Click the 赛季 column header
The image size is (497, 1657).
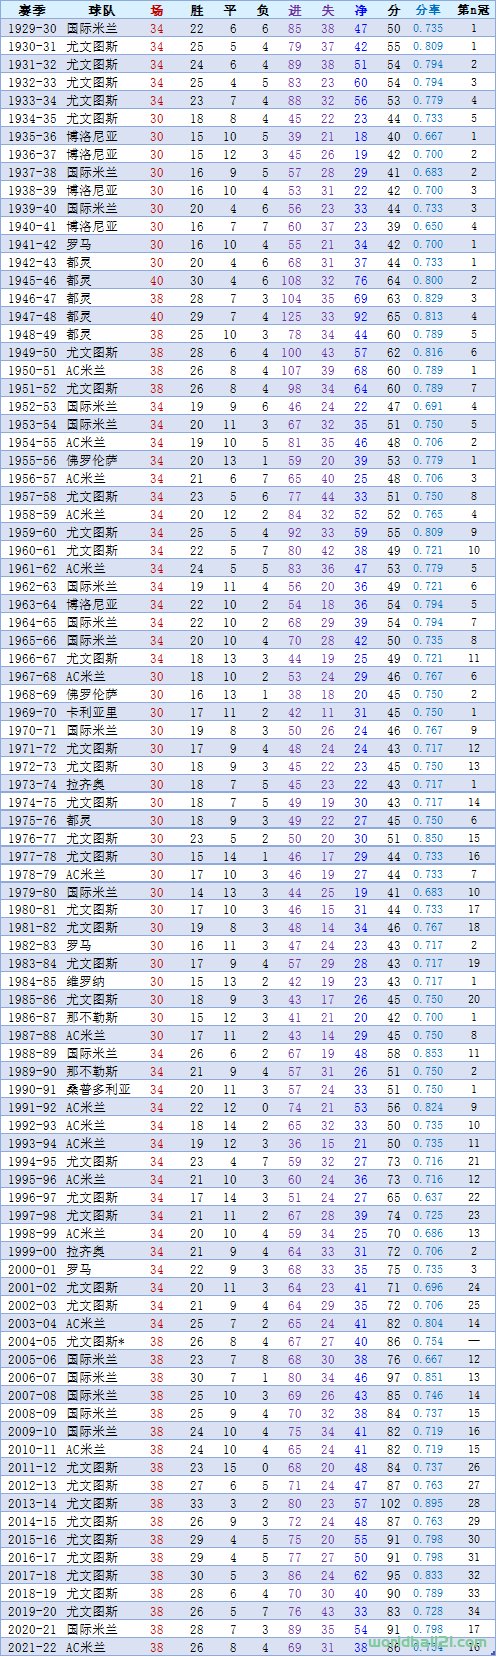[x=31, y=10]
